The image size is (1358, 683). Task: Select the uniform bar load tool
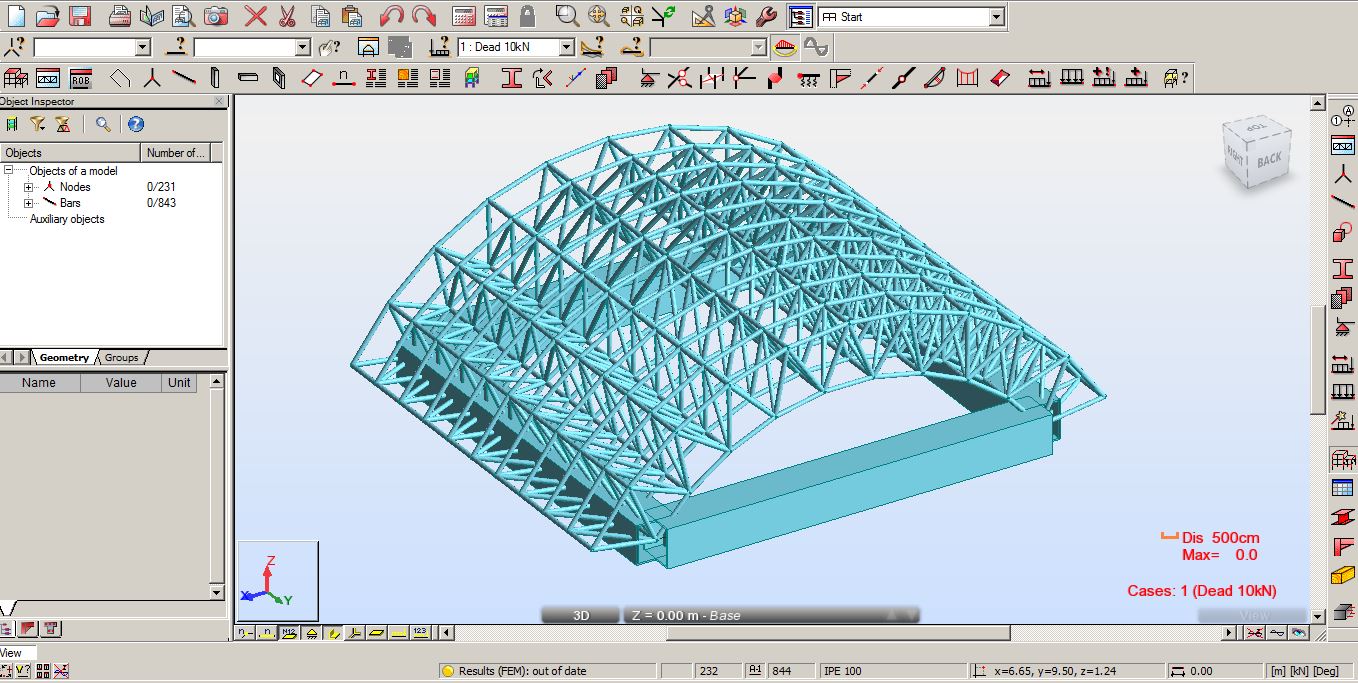(x=1071, y=77)
